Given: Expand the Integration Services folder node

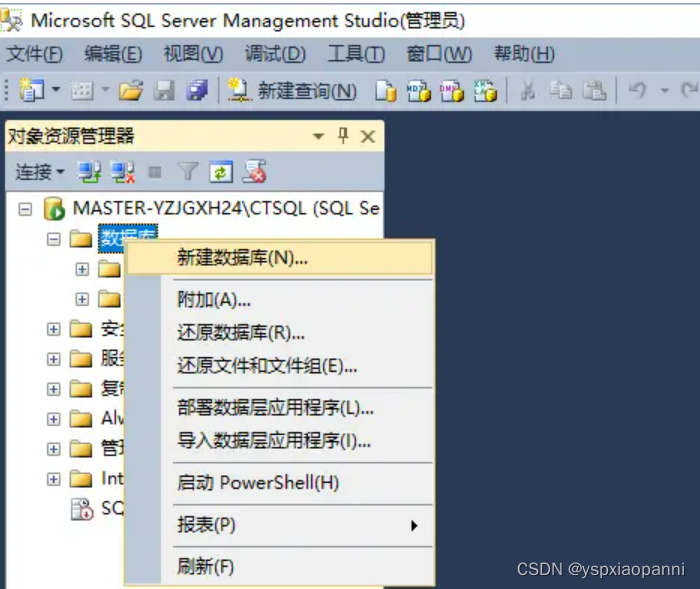Looking at the screenshot, I should point(54,479).
